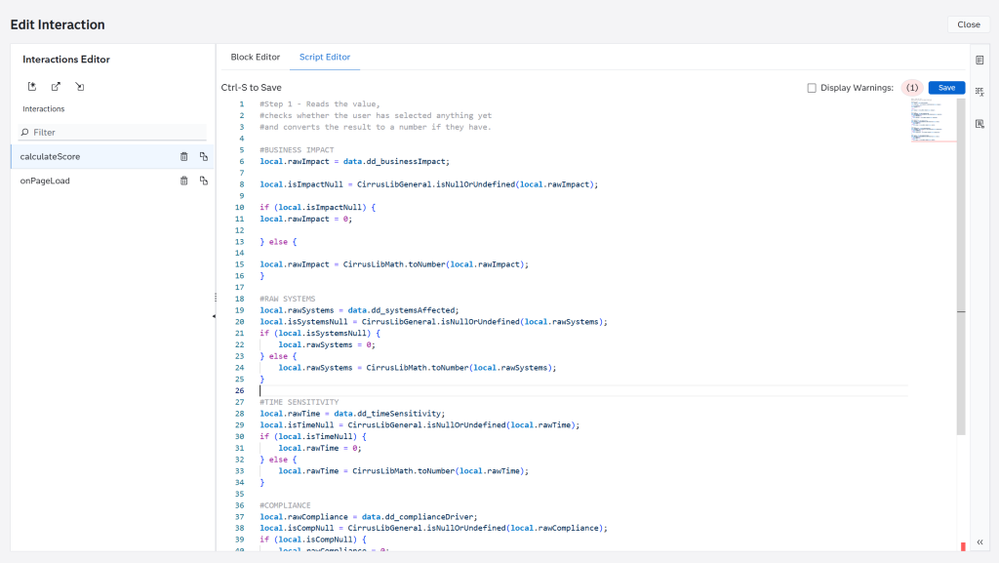Focus the interactions Filter field

[113, 132]
